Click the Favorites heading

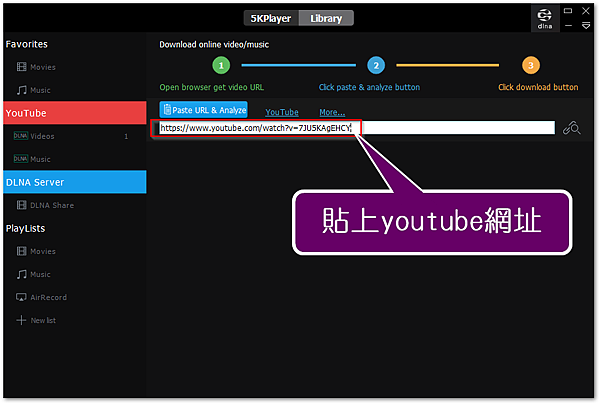27,44
